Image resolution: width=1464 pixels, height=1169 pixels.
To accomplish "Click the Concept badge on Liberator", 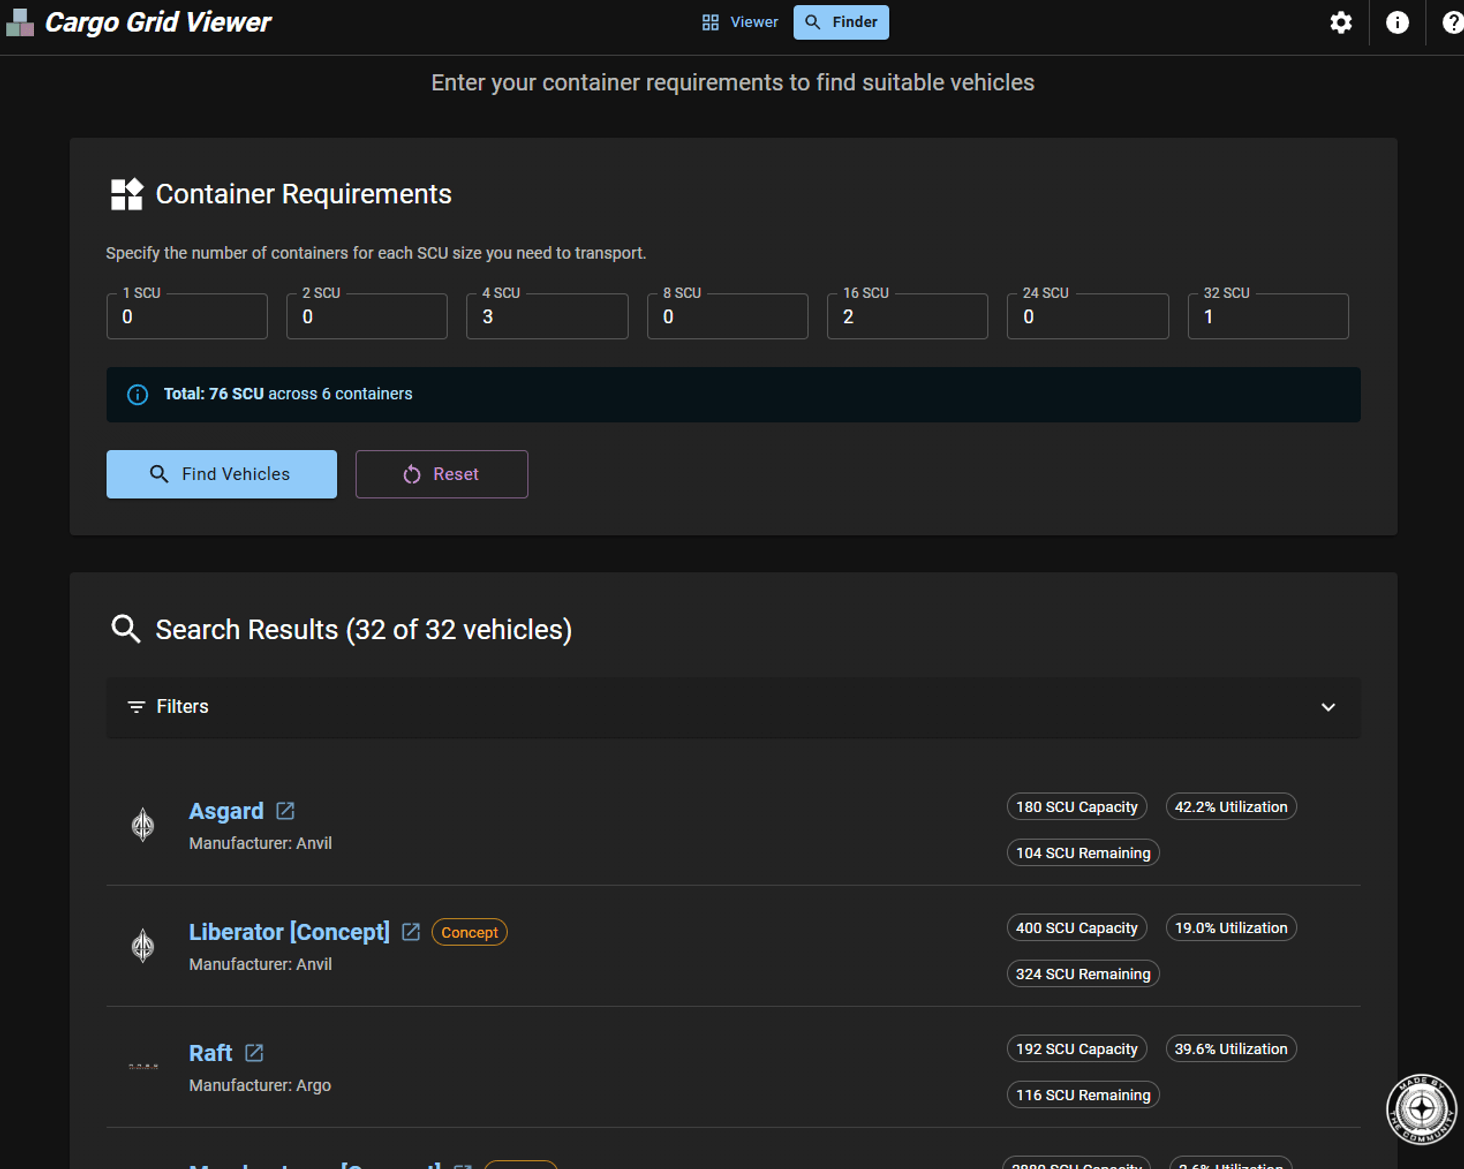I will [469, 932].
